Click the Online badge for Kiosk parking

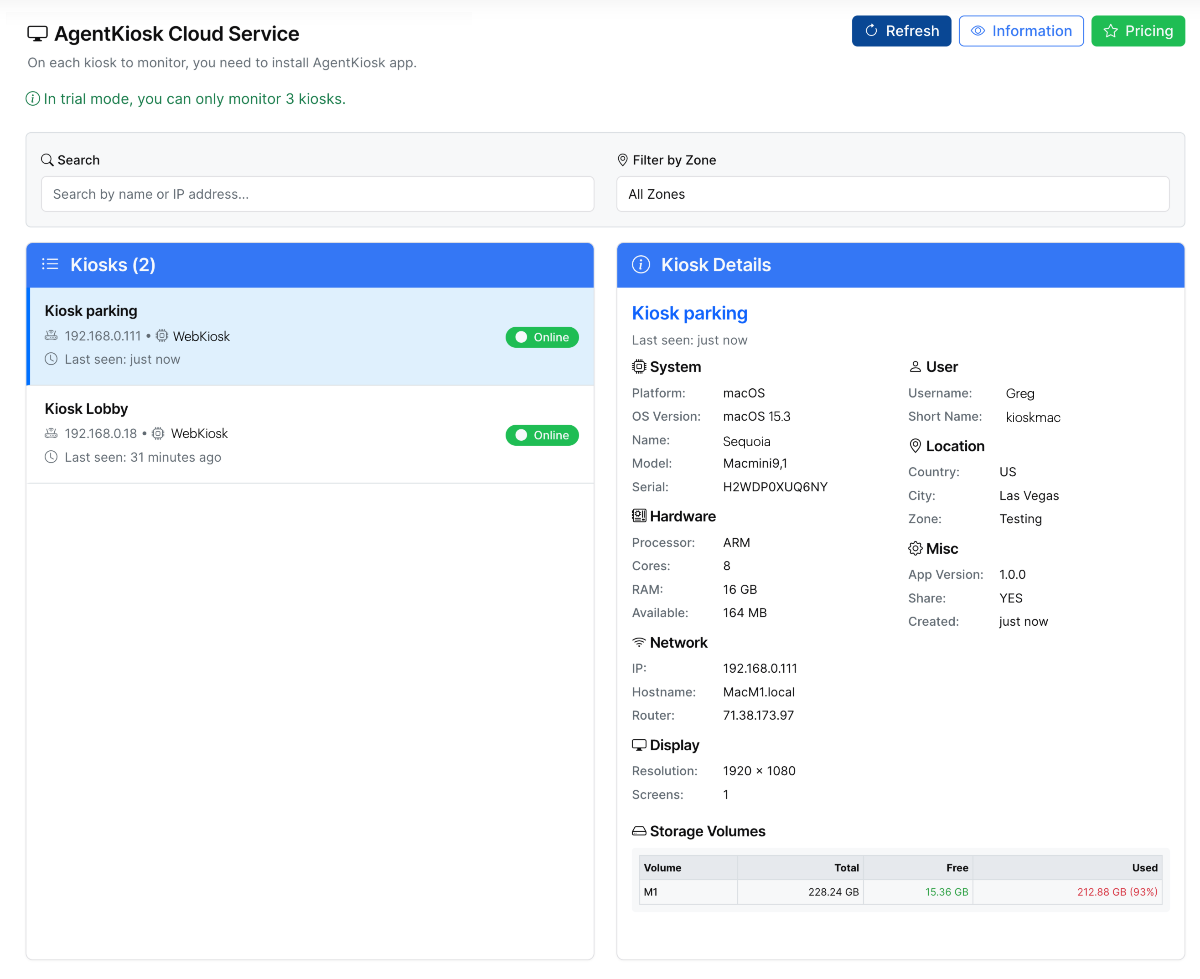pos(542,337)
